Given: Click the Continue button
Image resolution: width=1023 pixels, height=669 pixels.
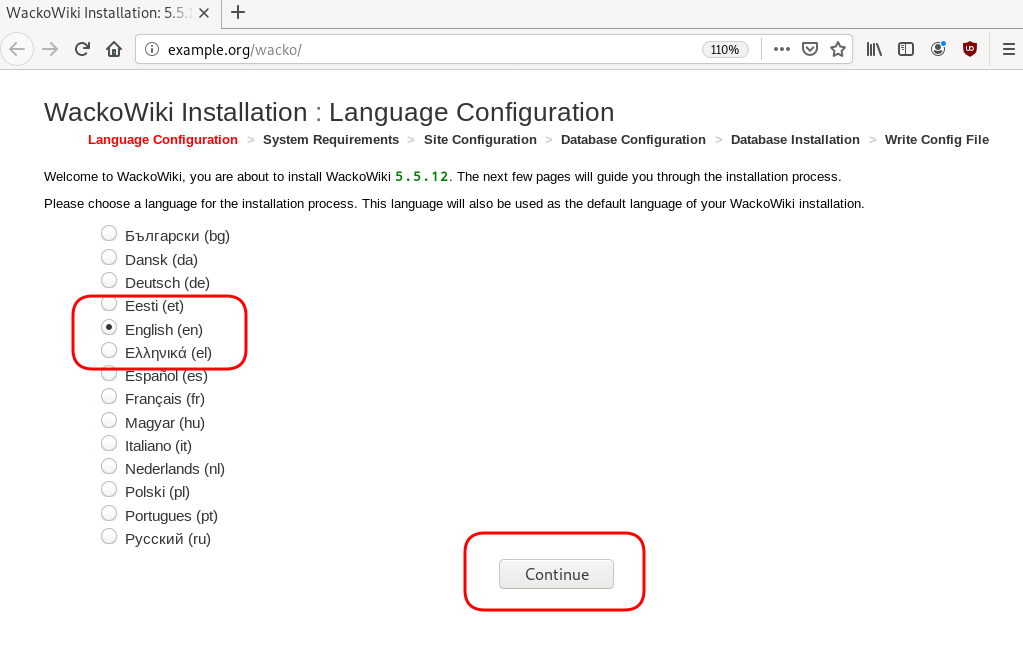Looking at the screenshot, I should (556, 574).
